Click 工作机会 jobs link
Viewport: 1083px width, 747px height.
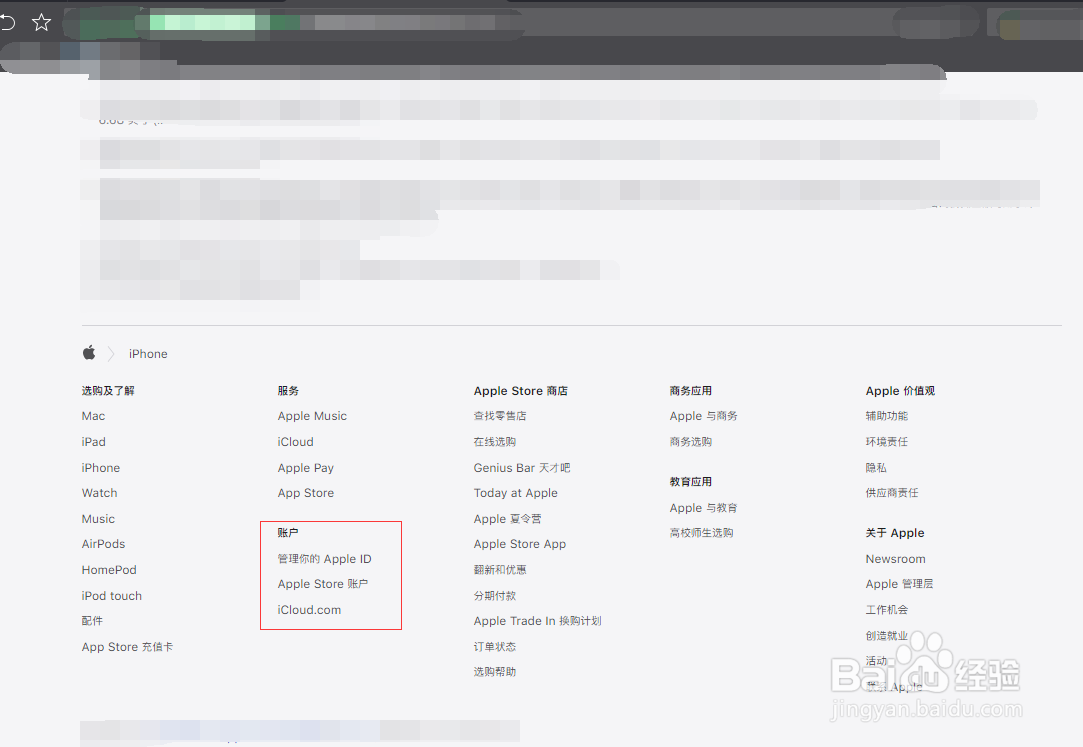click(x=887, y=610)
